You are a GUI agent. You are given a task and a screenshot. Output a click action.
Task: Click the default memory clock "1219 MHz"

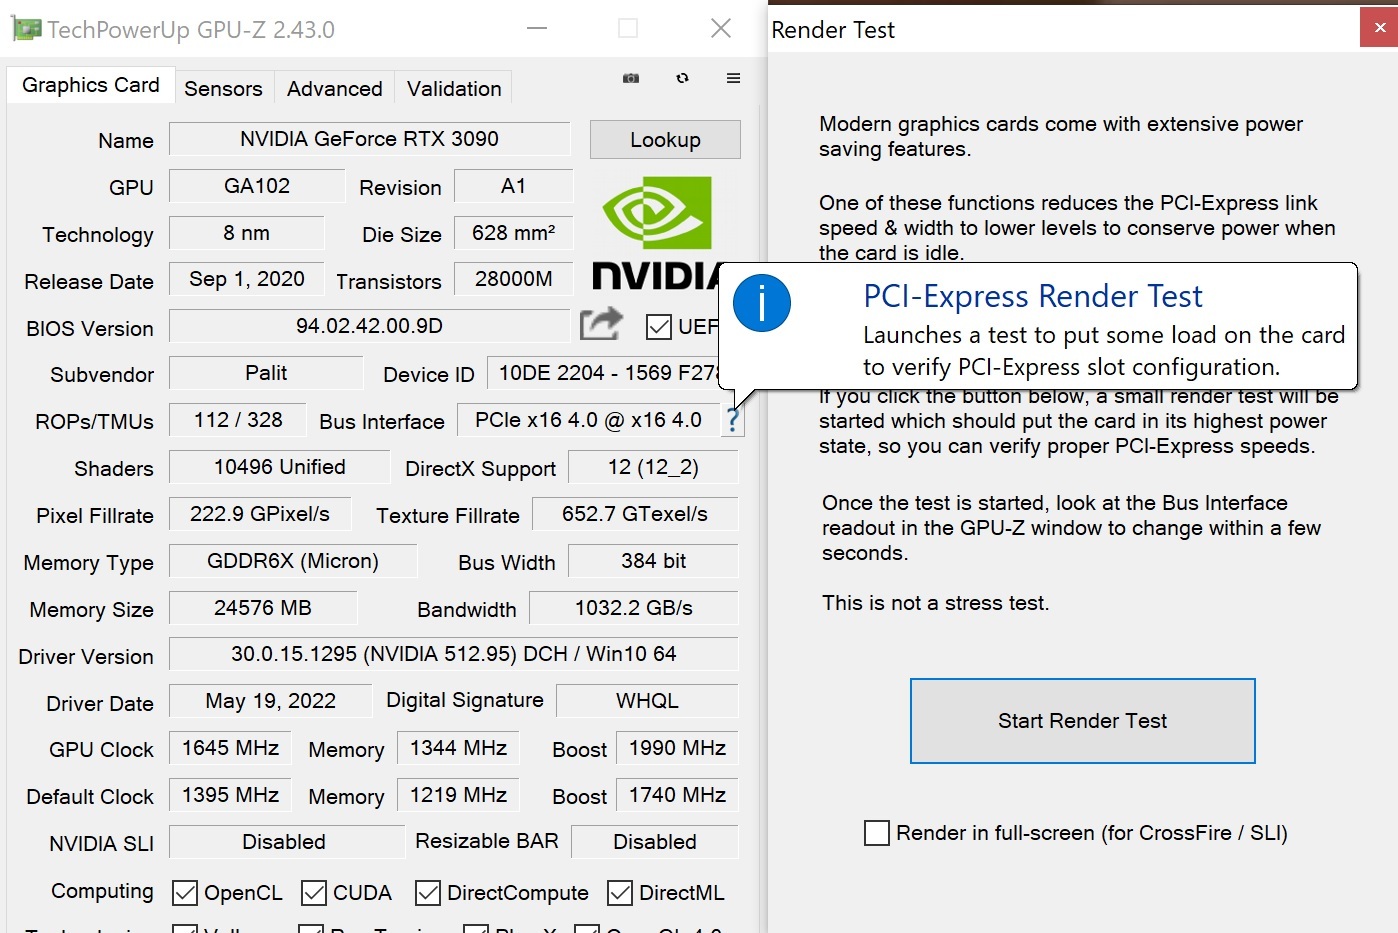click(458, 795)
